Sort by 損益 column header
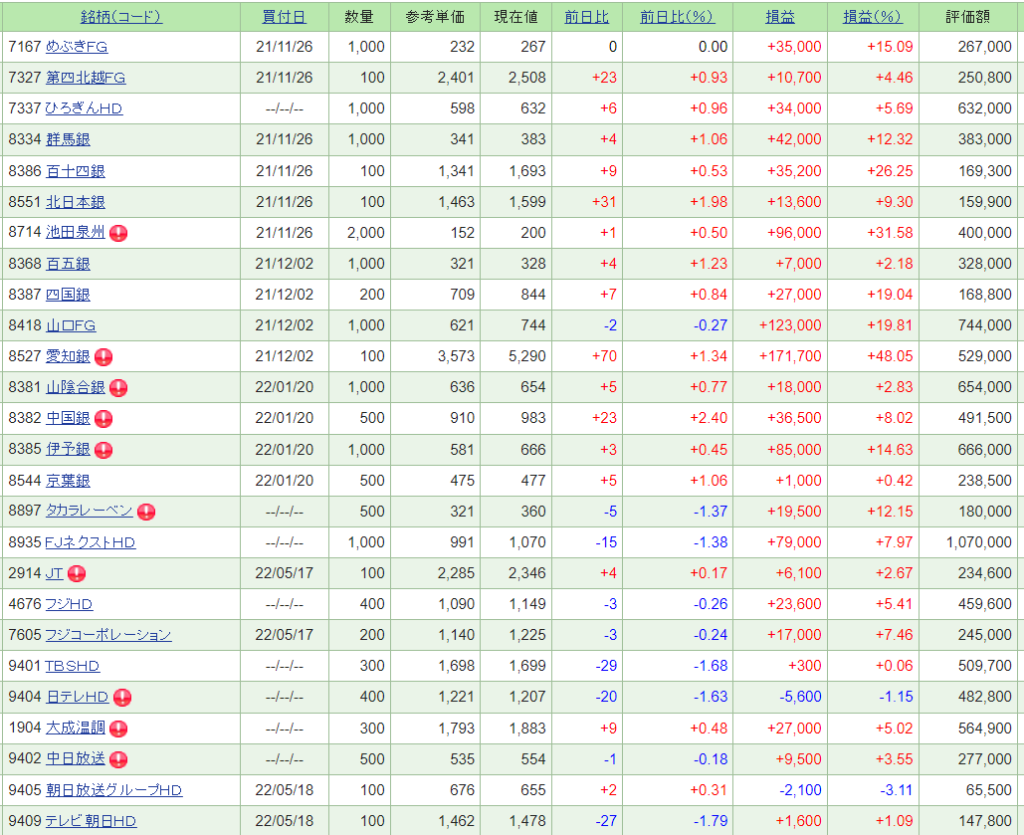The width and height of the screenshot is (1024, 835). pyautogui.click(x=780, y=16)
